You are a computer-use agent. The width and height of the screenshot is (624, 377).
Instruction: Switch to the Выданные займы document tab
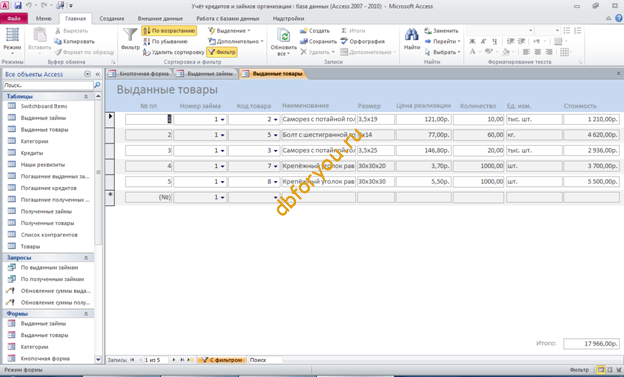[206, 74]
